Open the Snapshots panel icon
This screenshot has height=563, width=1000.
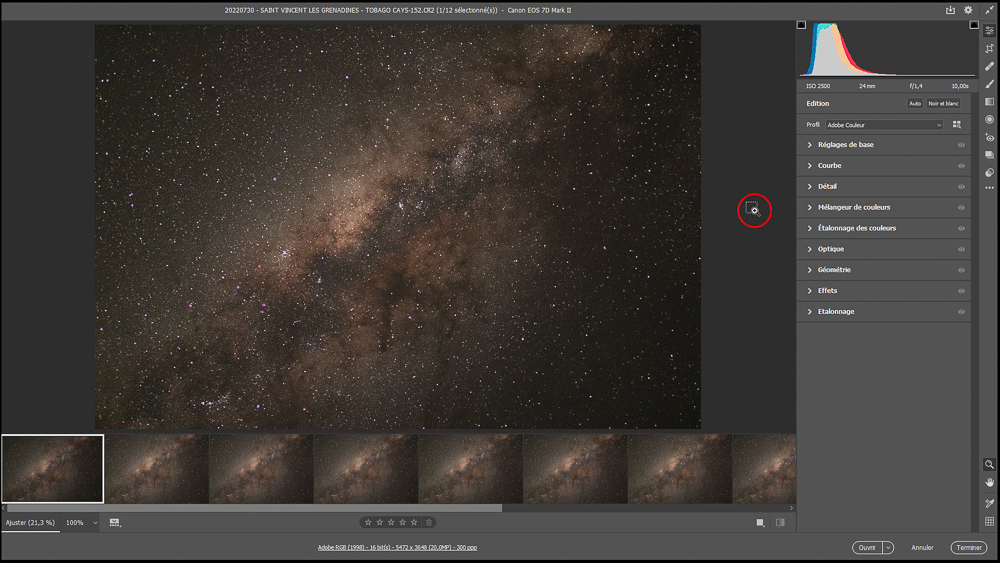point(989,155)
